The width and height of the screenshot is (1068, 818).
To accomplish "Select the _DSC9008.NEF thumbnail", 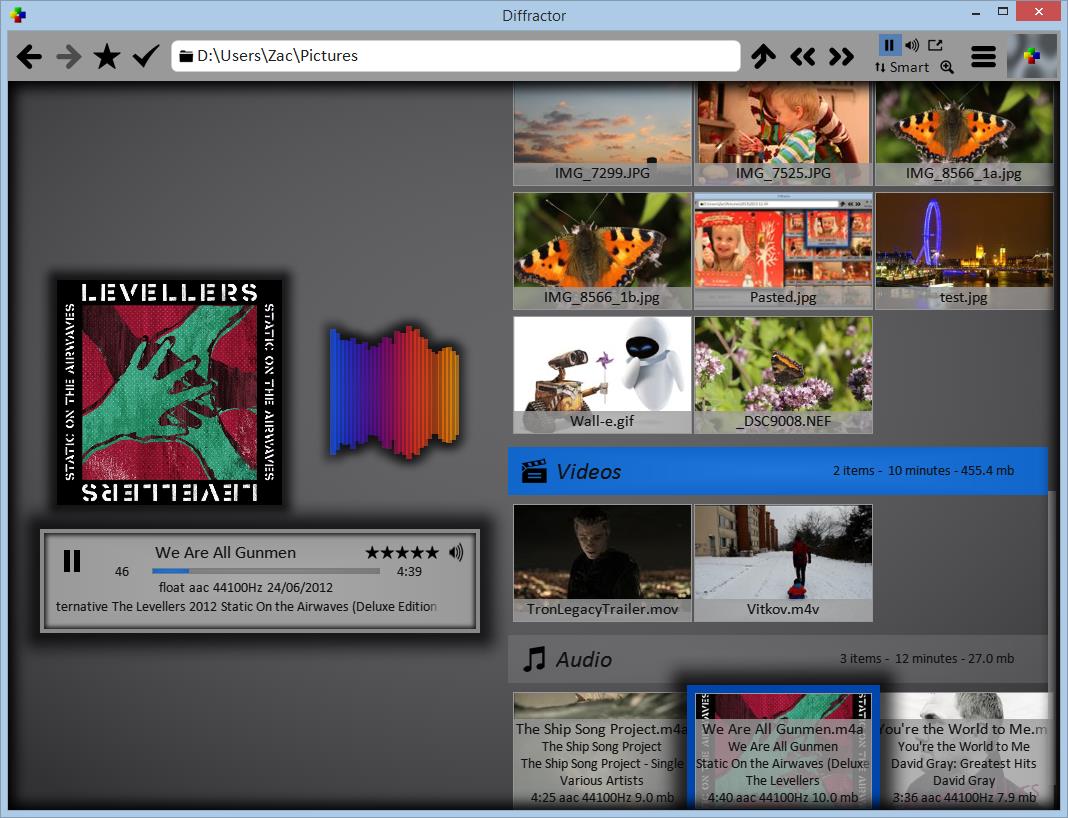I will click(x=783, y=375).
